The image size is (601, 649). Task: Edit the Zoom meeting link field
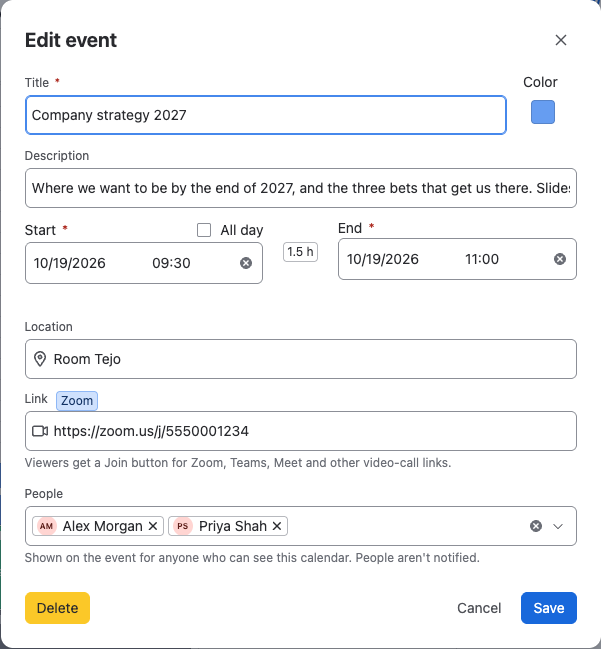300,431
